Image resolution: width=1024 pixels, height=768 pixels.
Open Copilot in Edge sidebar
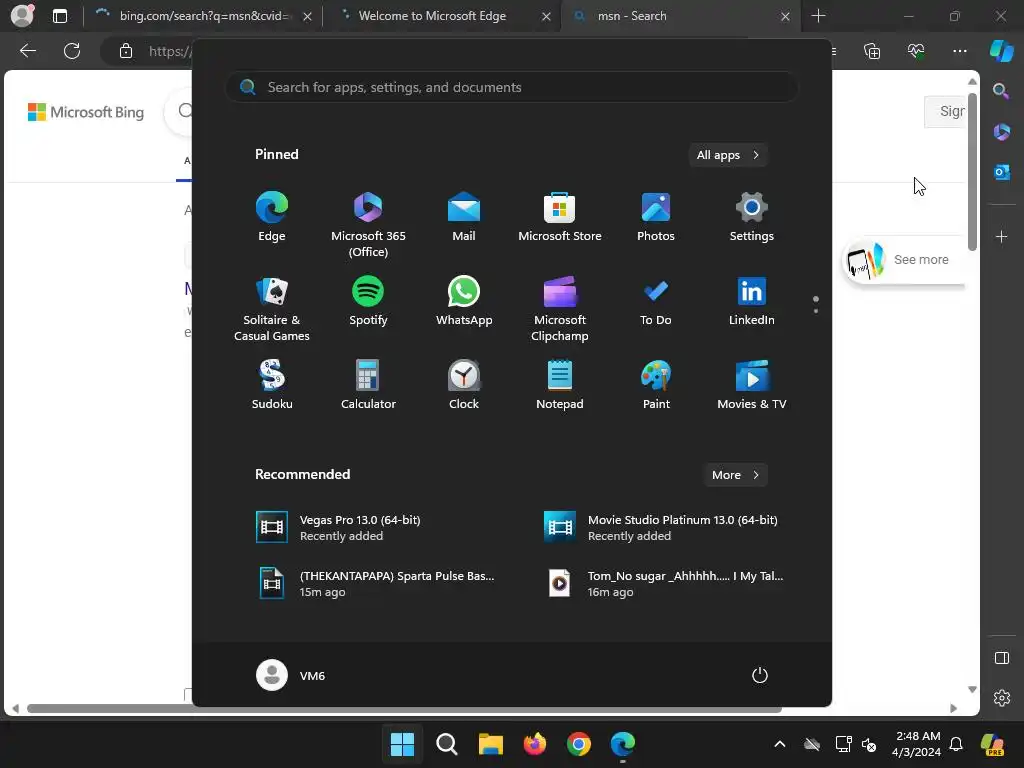pyautogui.click(x=1002, y=50)
